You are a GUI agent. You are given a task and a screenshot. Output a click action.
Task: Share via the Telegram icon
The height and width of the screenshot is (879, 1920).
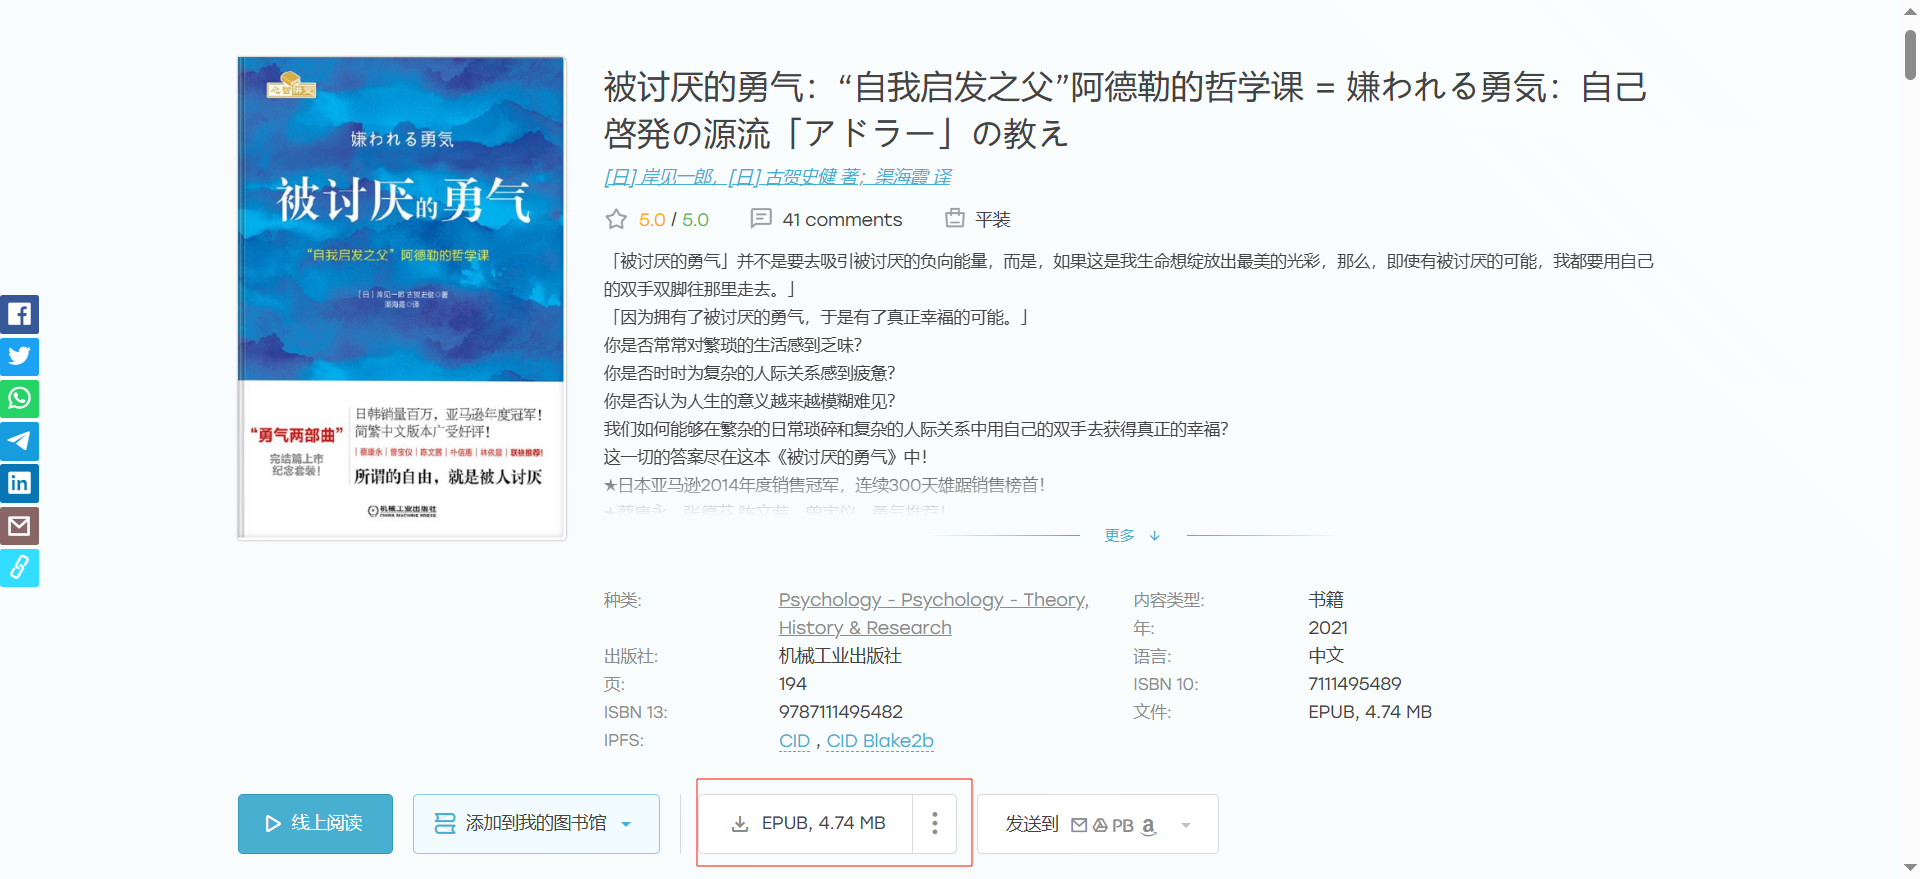pyautogui.click(x=19, y=441)
